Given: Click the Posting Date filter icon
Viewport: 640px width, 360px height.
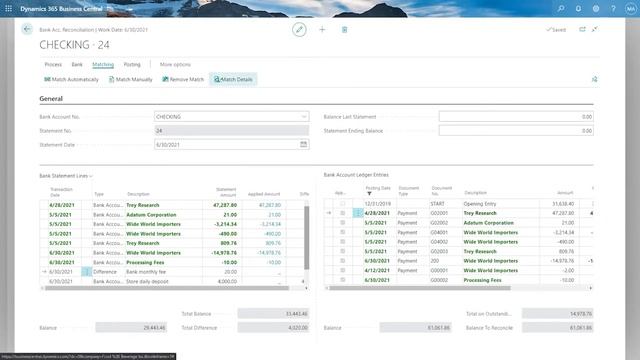Looking at the screenshot, I should coord(369,193).
